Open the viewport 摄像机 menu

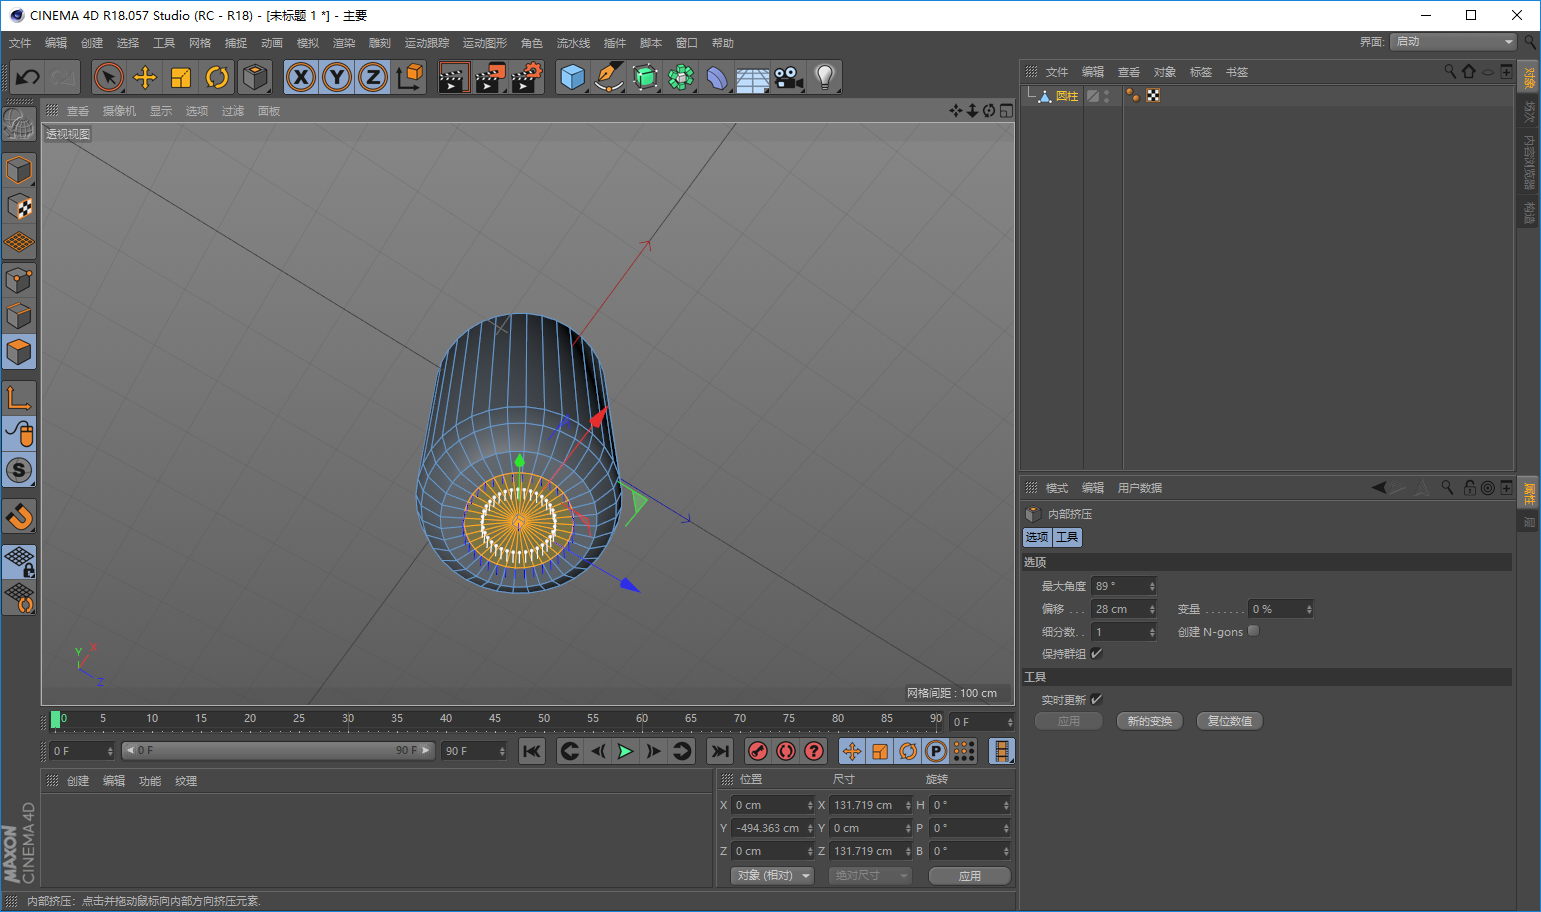(119, 111)
